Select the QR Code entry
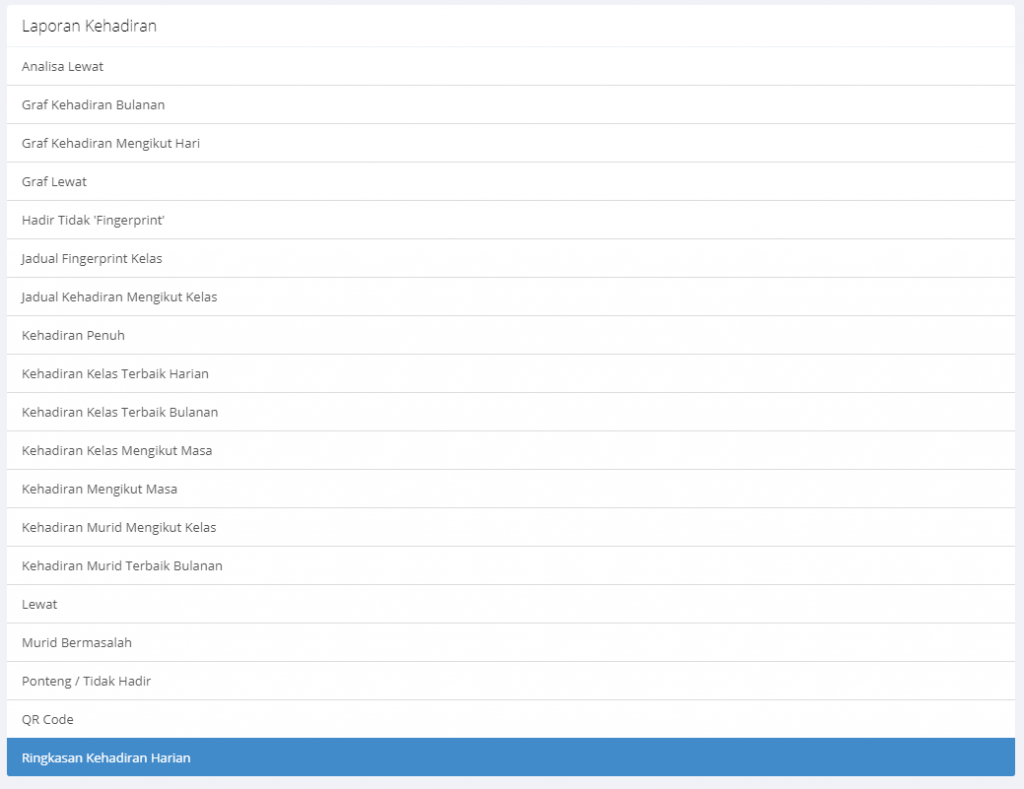 [511, 719]
